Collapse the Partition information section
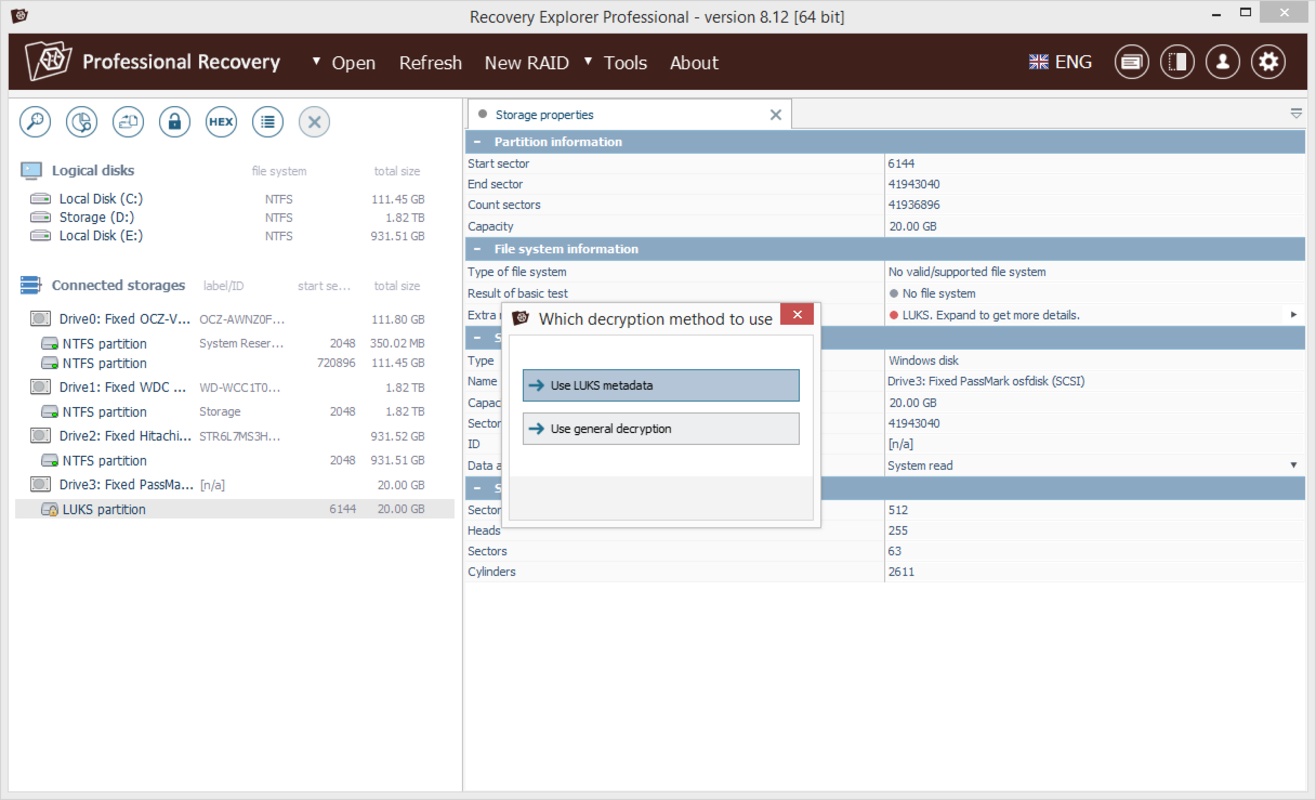 tap(478, 142)
